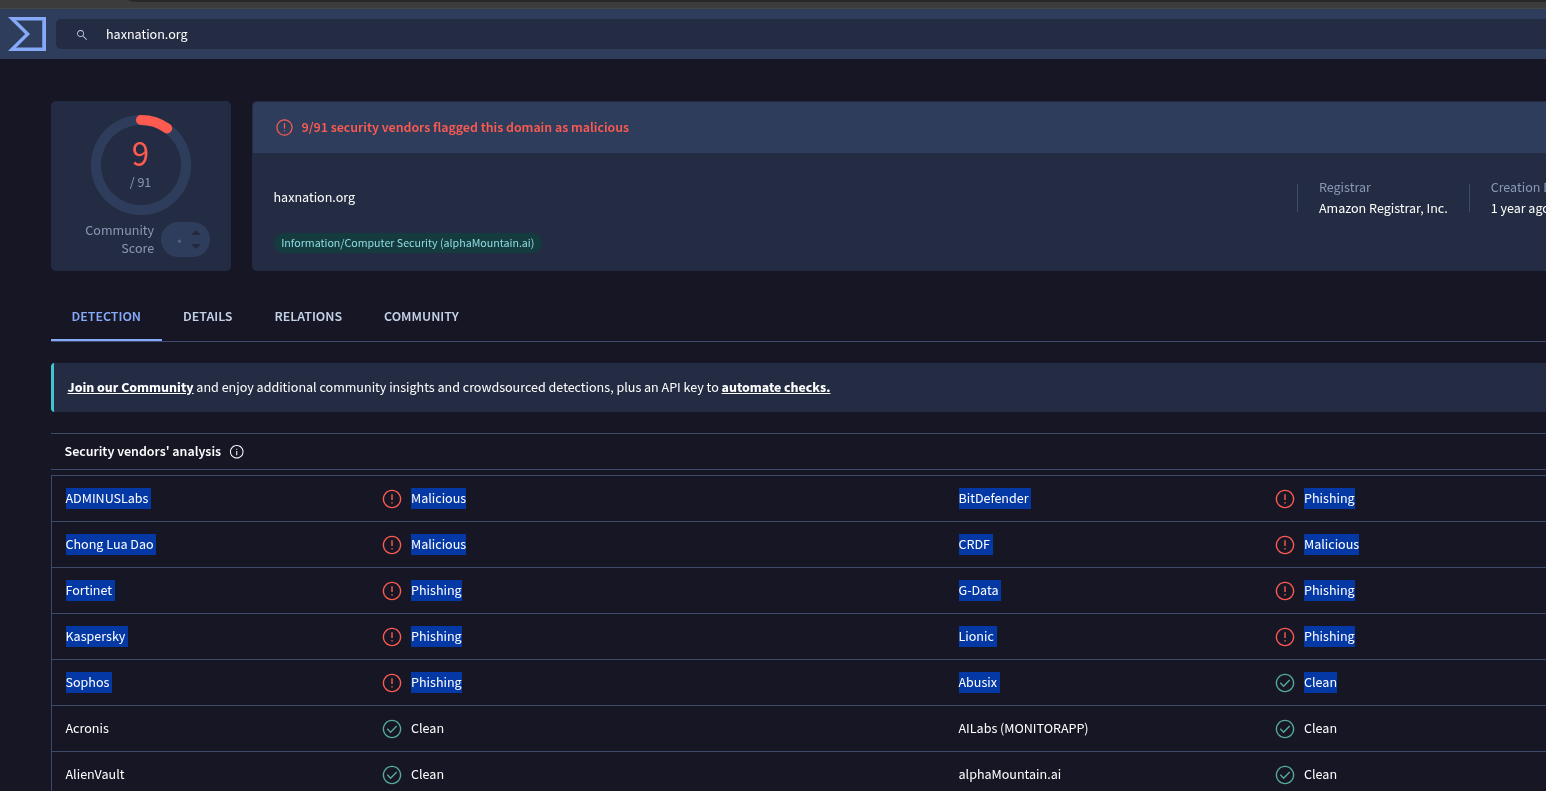
Task: Click the info icon next to Security vendors' analysis
Action: tap(237, 452)
